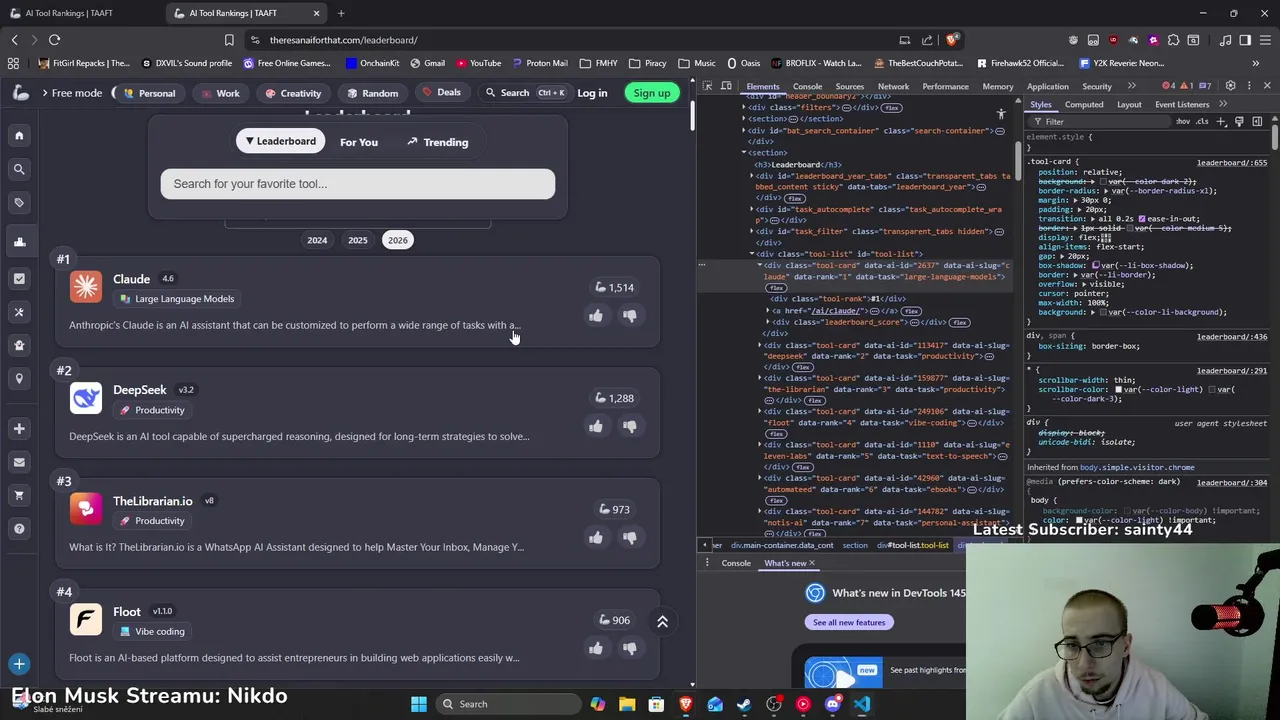Switch to the For You tab
This screenshot has width=1280, height=720.
(x=359, y=142)
